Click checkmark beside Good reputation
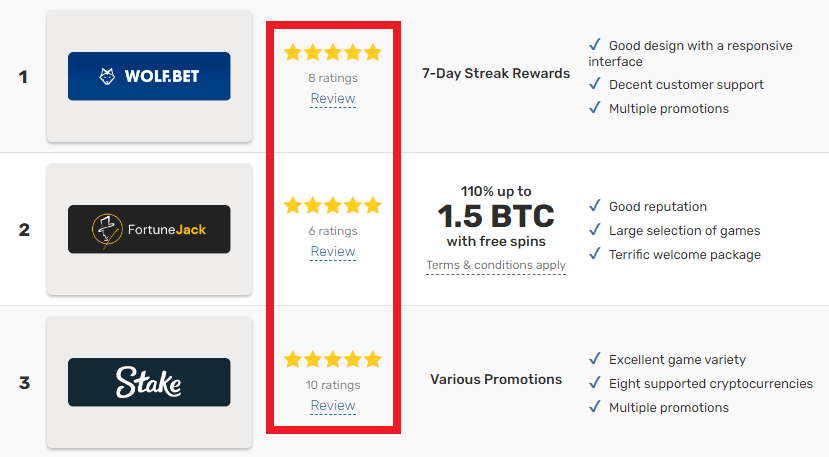The width and height of the screenshot is (829, 457). click(x=595, y=205)
